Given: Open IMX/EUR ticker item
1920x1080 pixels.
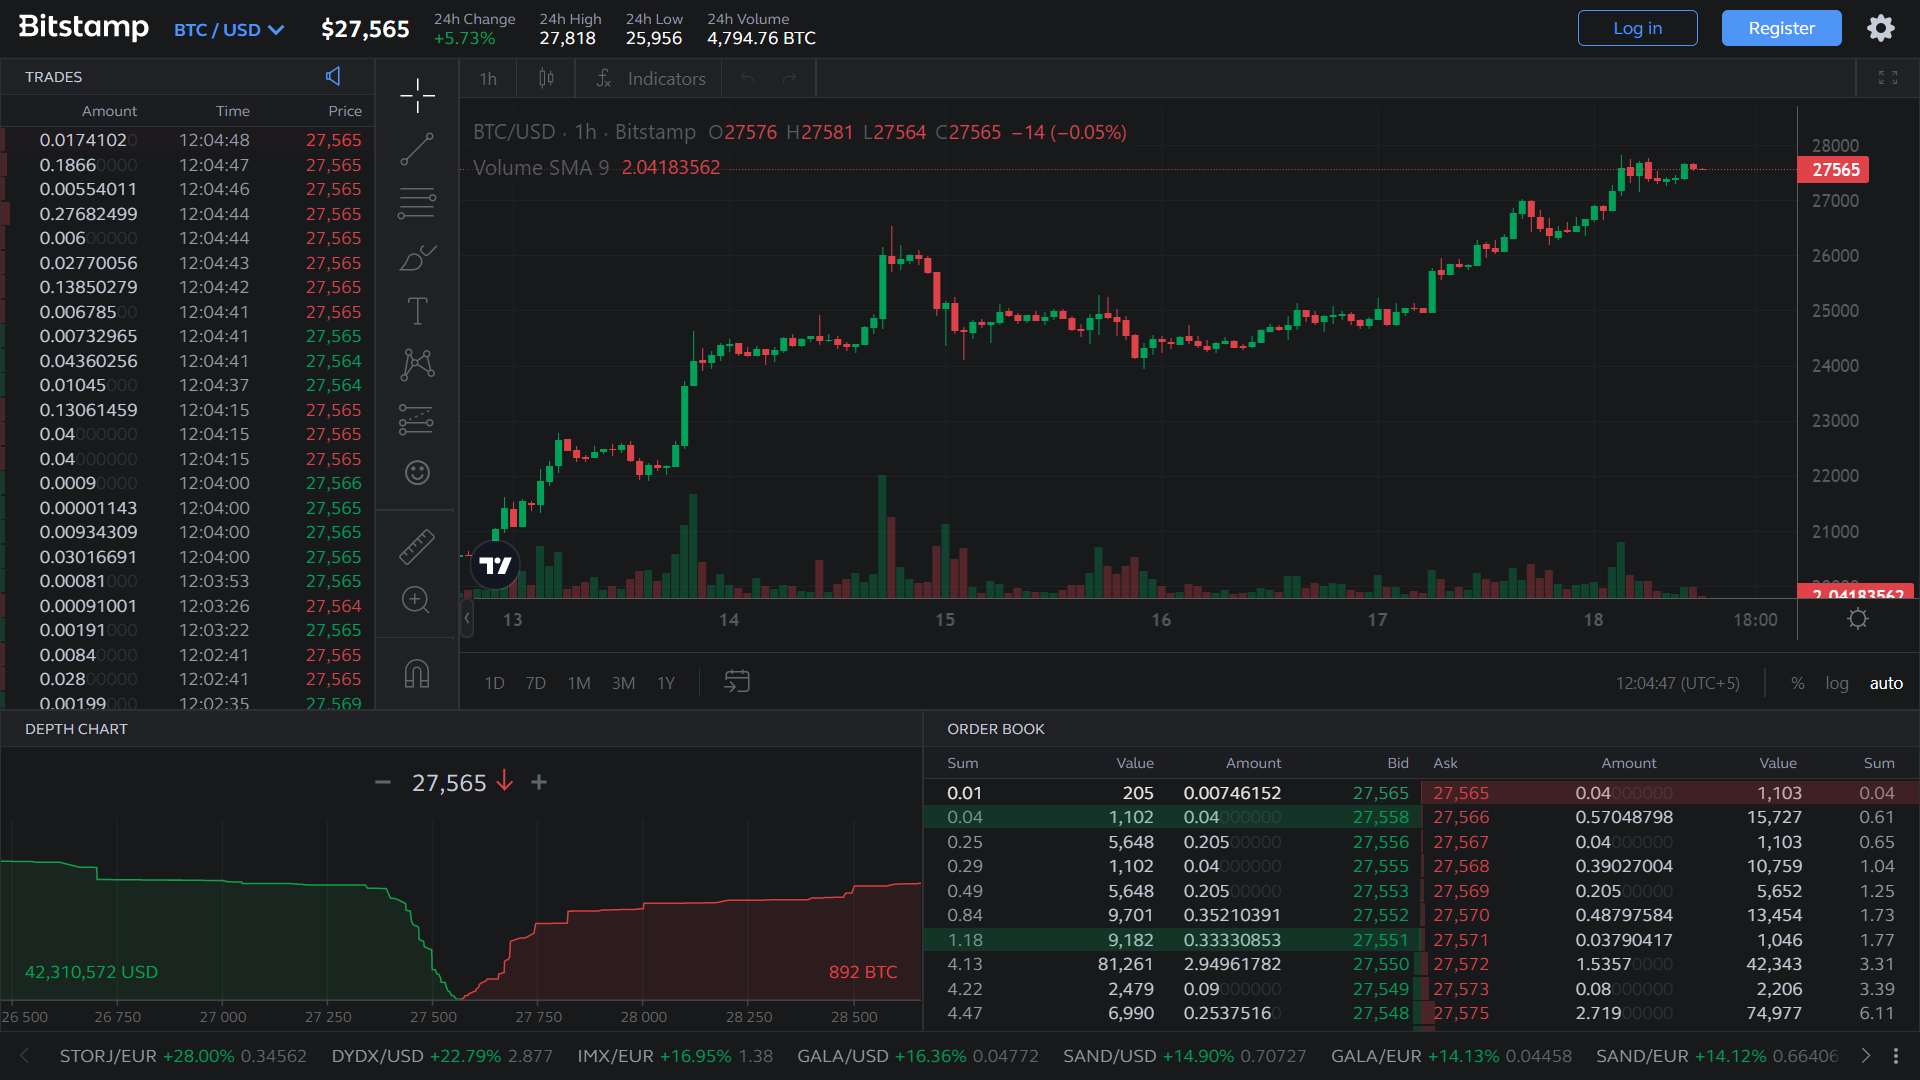Looking at the screenshot, I should pos(675,1056).
